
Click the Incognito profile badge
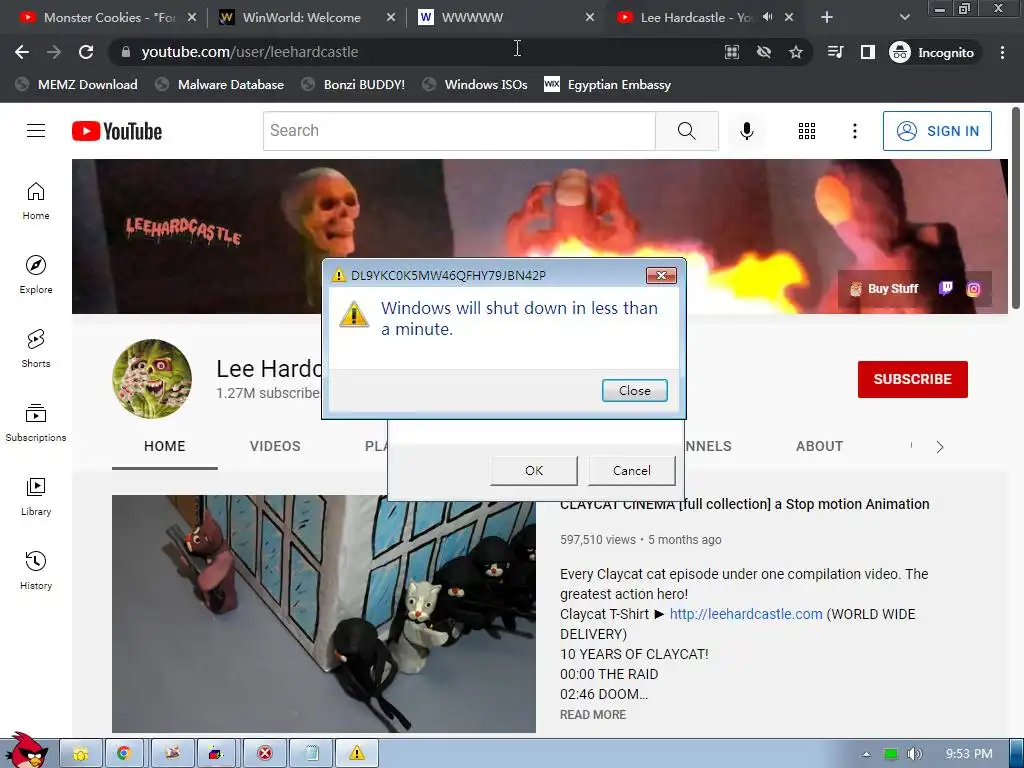click(x=932, y=52)
